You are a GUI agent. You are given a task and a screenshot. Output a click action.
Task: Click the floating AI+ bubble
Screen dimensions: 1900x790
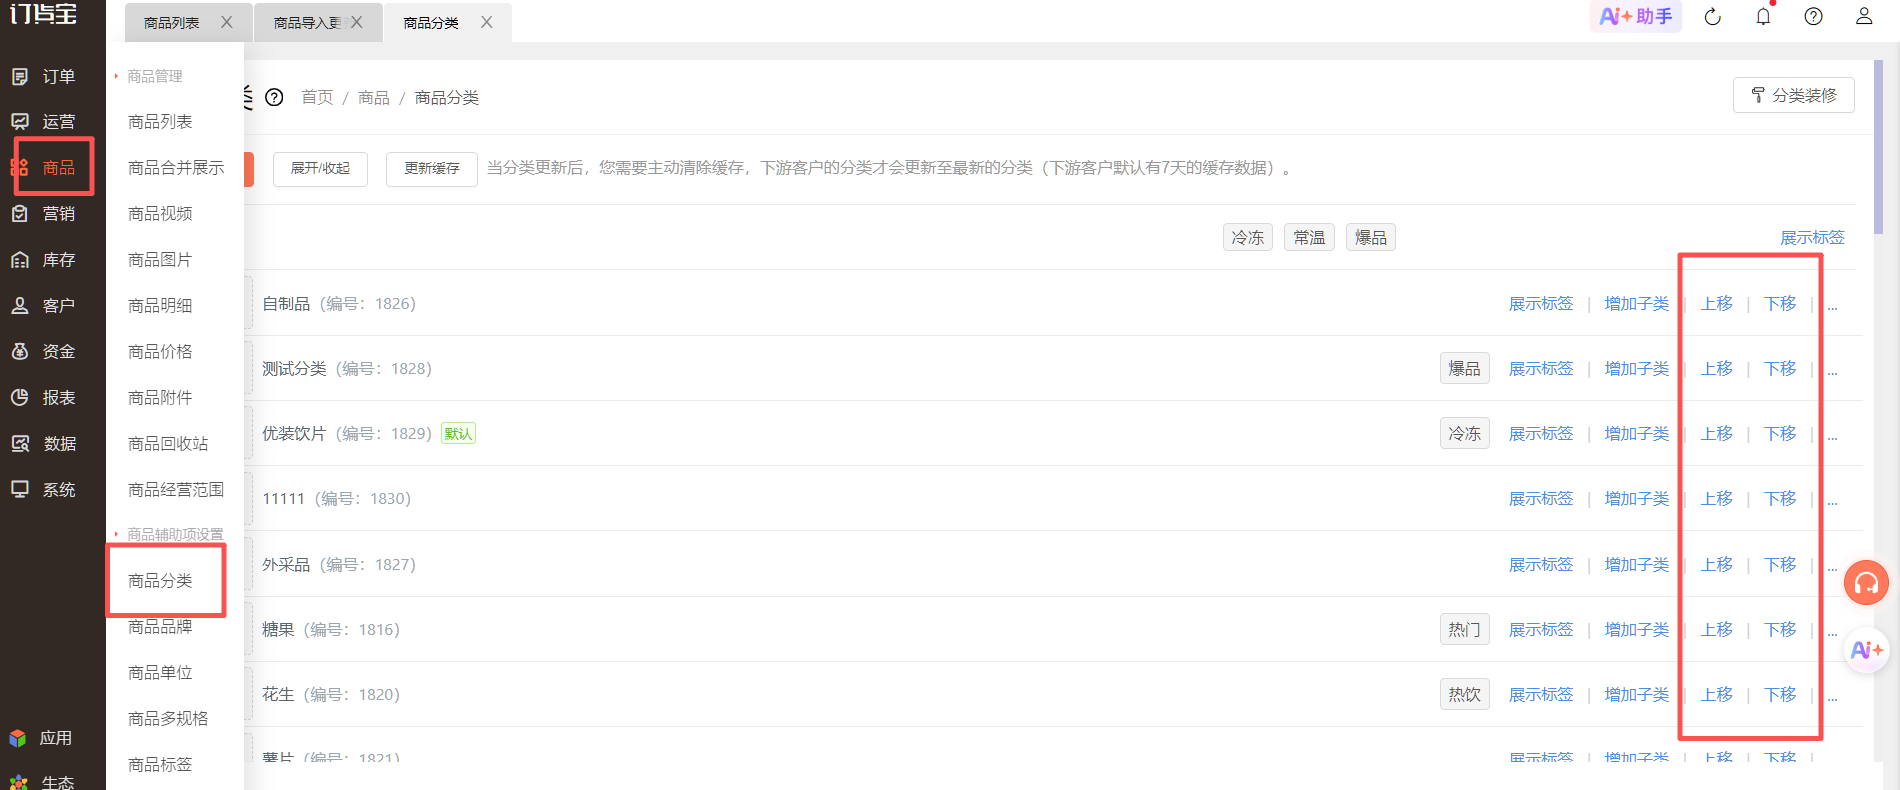(x=1866, y=651)
